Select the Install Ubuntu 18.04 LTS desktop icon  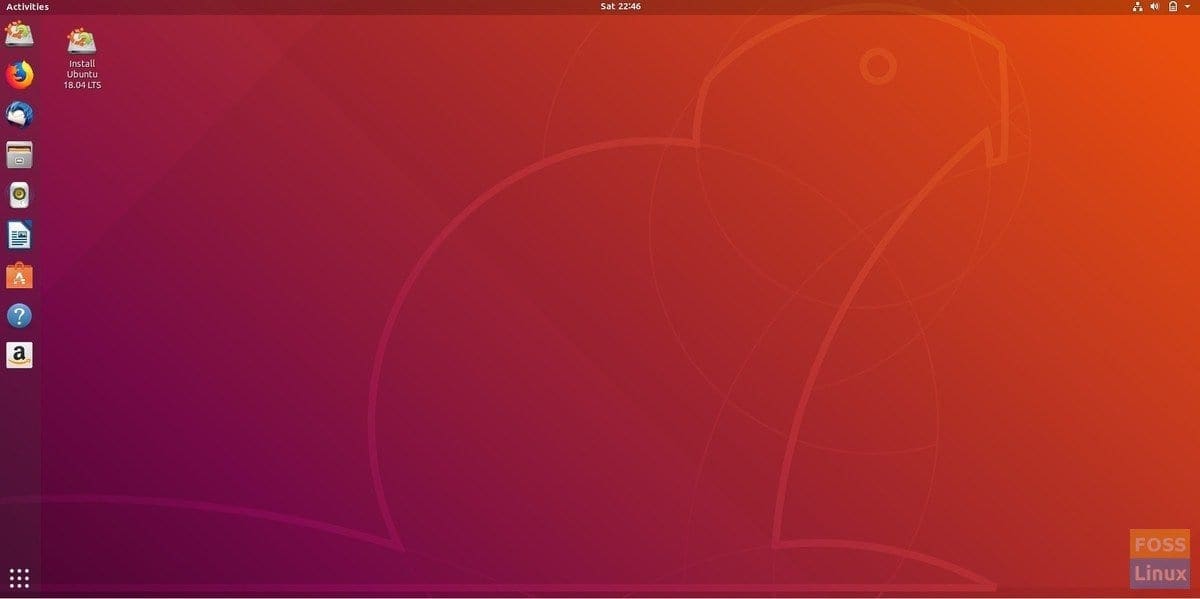point(82,58)
